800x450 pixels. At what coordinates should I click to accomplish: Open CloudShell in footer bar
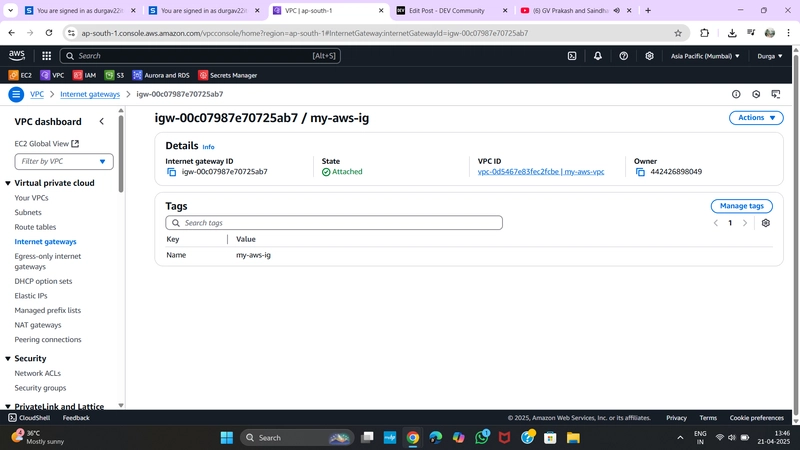click(x=29, y=418)
